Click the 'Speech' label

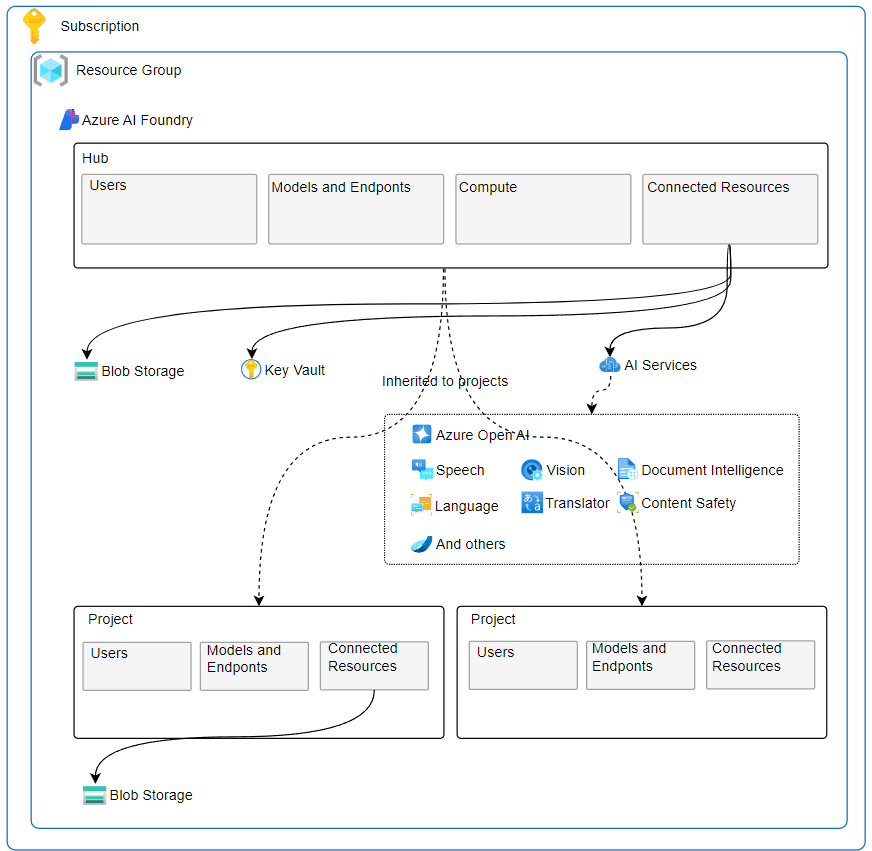point(460,471)
